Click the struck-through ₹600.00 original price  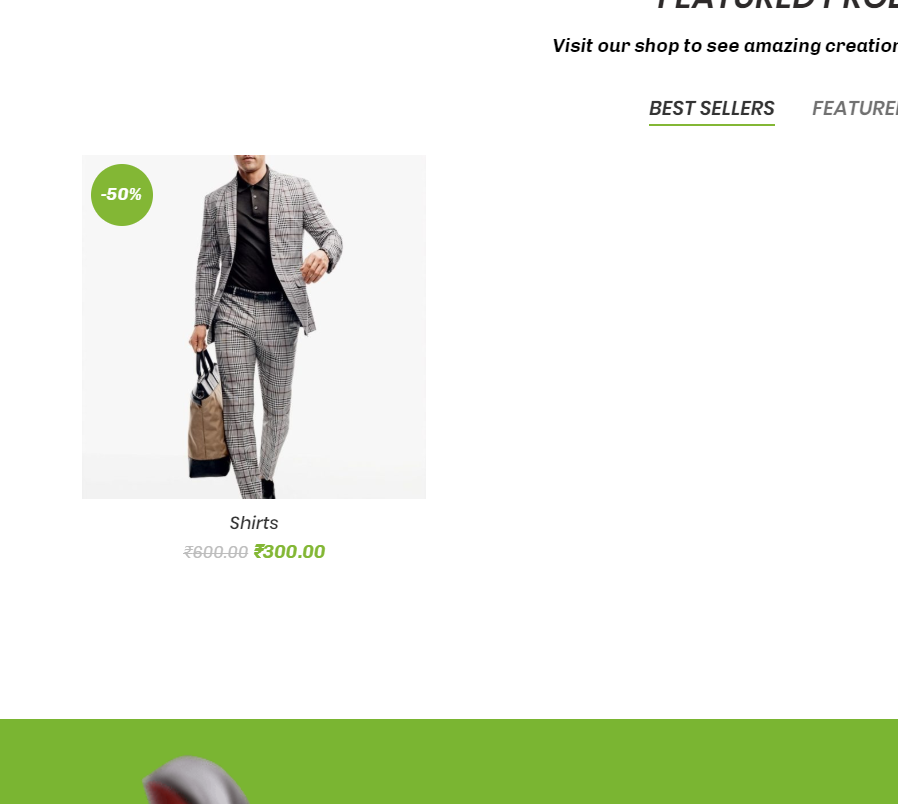[x=215, y=552]
